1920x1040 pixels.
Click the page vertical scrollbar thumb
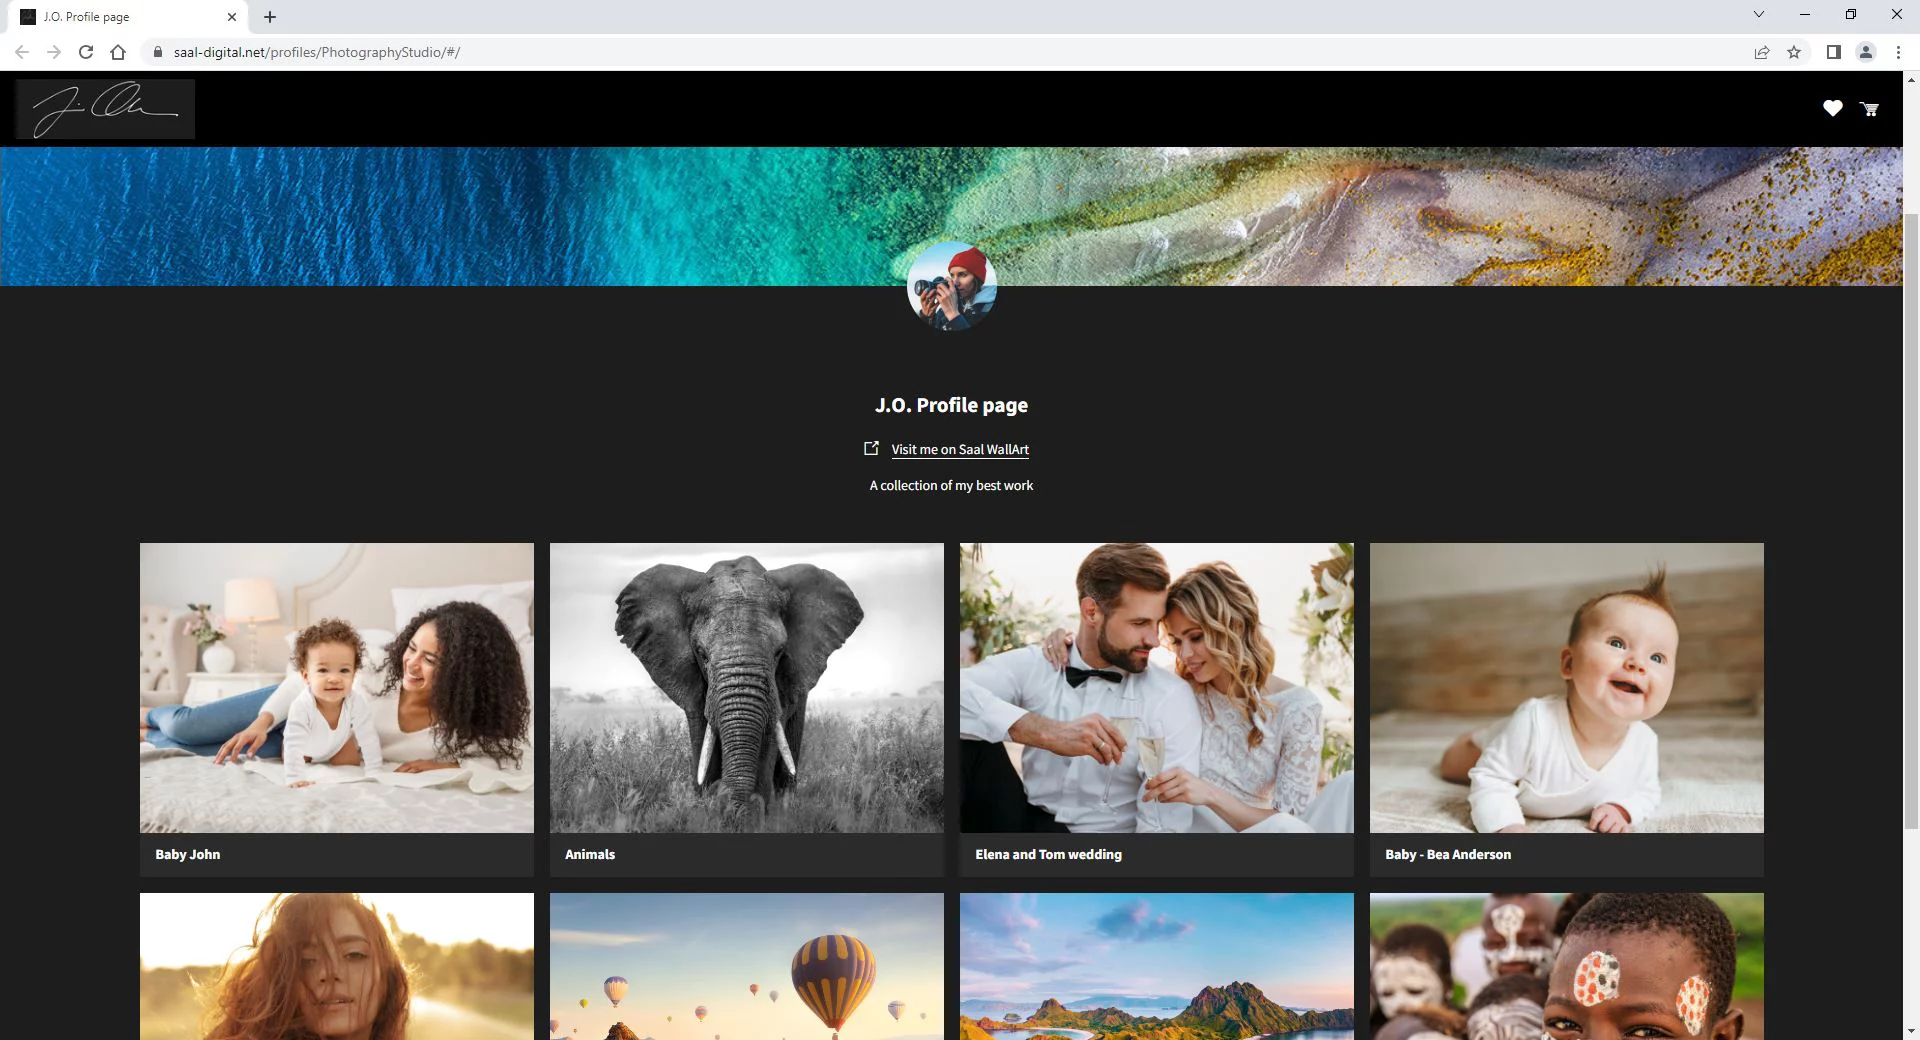point(1911,520)
